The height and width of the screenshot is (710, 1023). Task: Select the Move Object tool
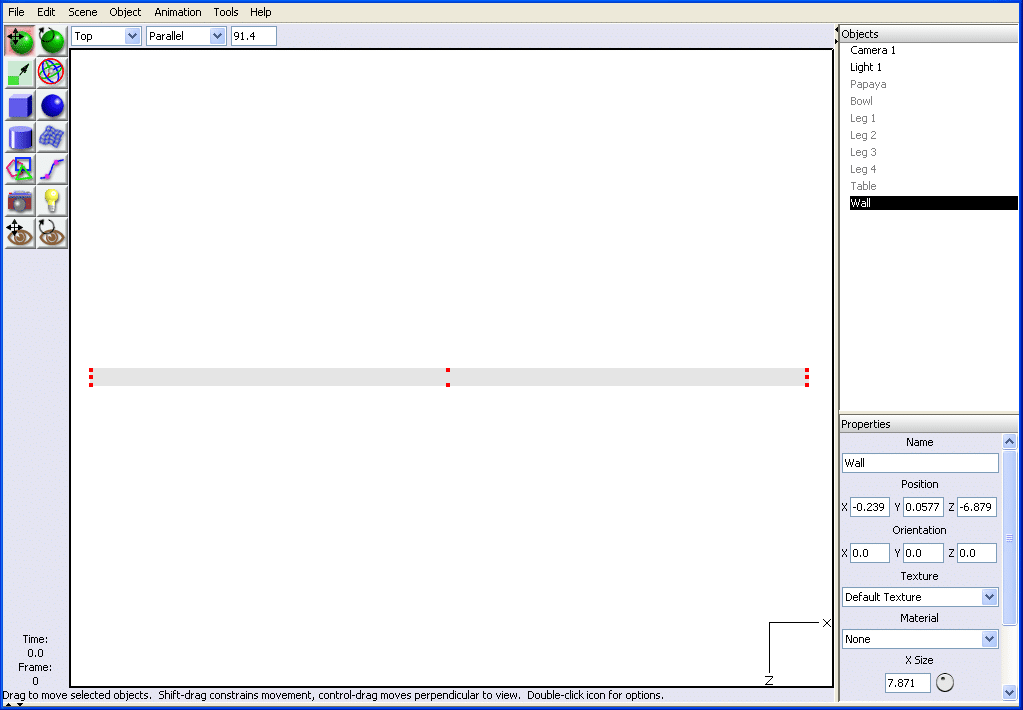20,41
